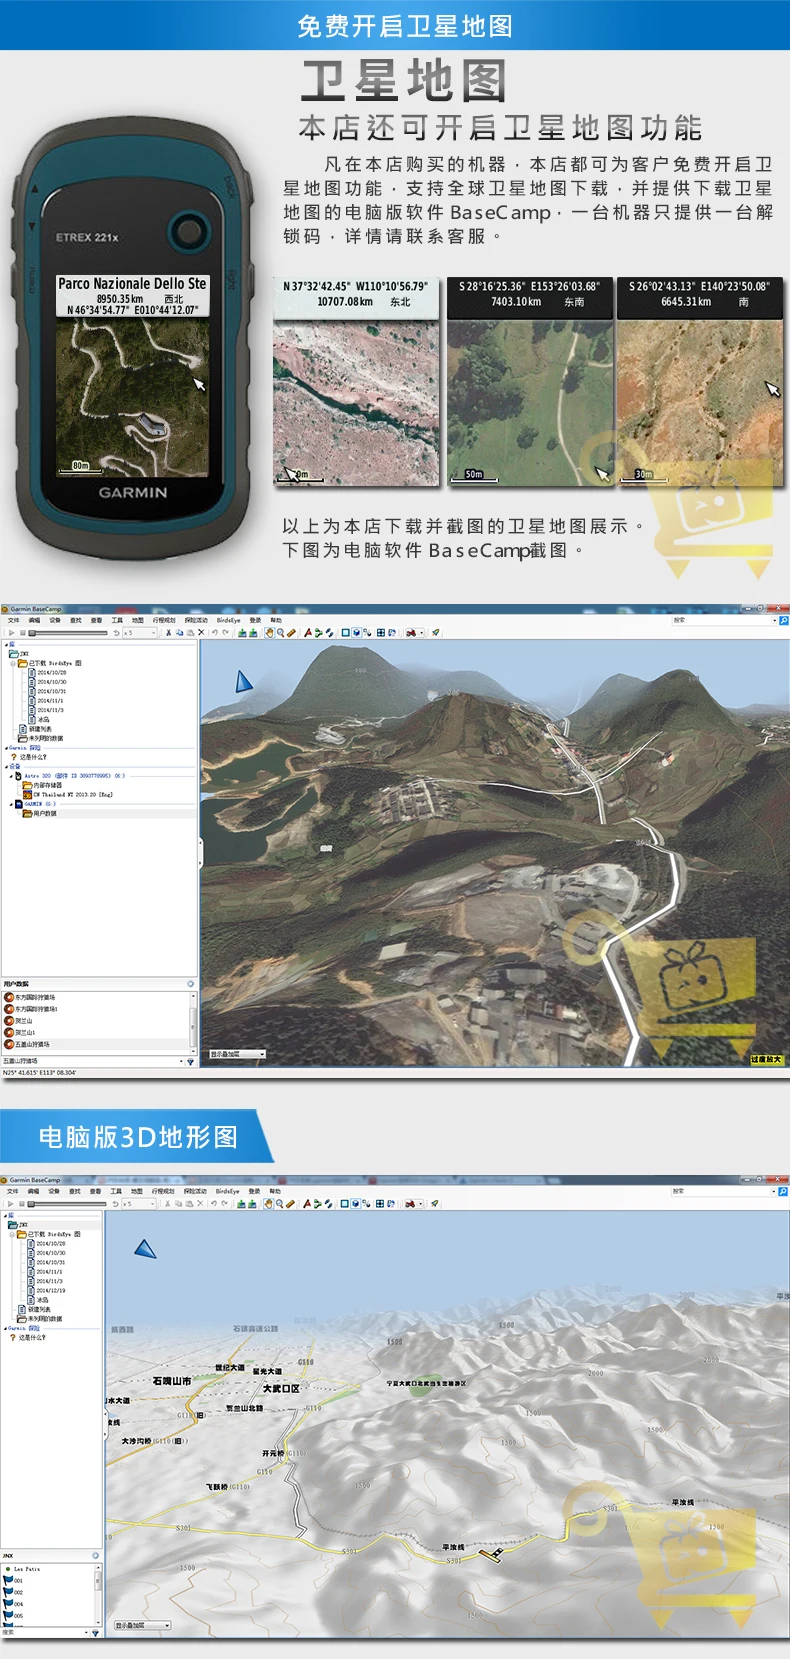Click the search box at top right of upper BaseCamp
This screenshot has height=1659, width=790.
point(722,620)
